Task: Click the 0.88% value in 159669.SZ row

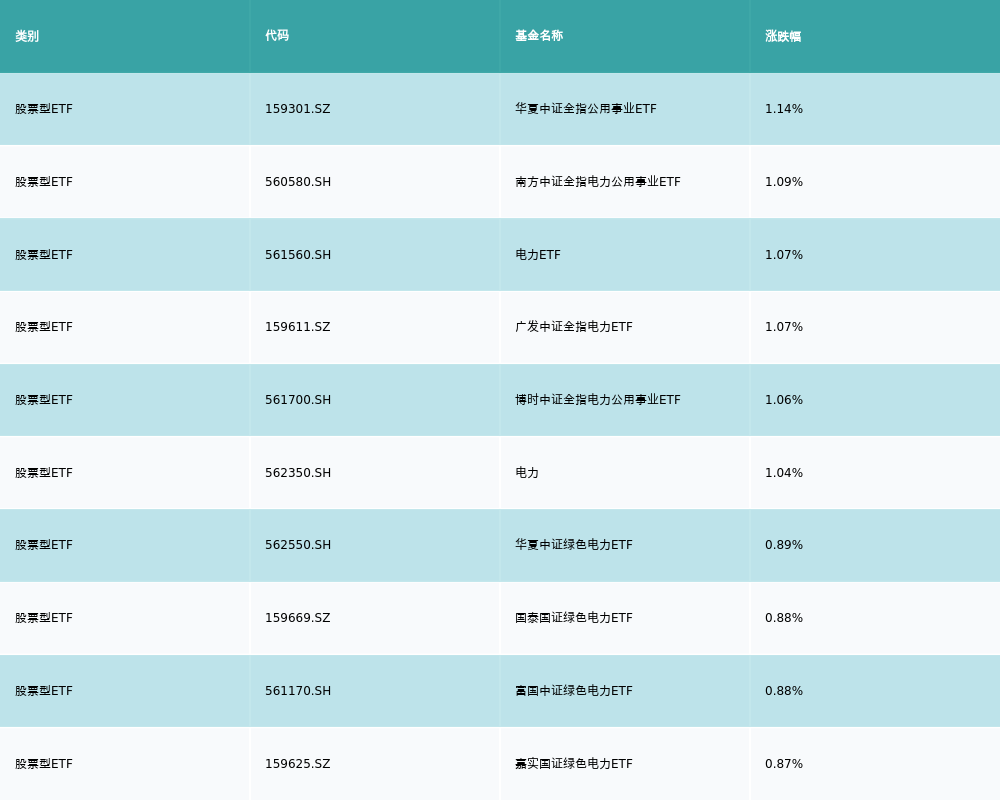Action: coord(784,618)
